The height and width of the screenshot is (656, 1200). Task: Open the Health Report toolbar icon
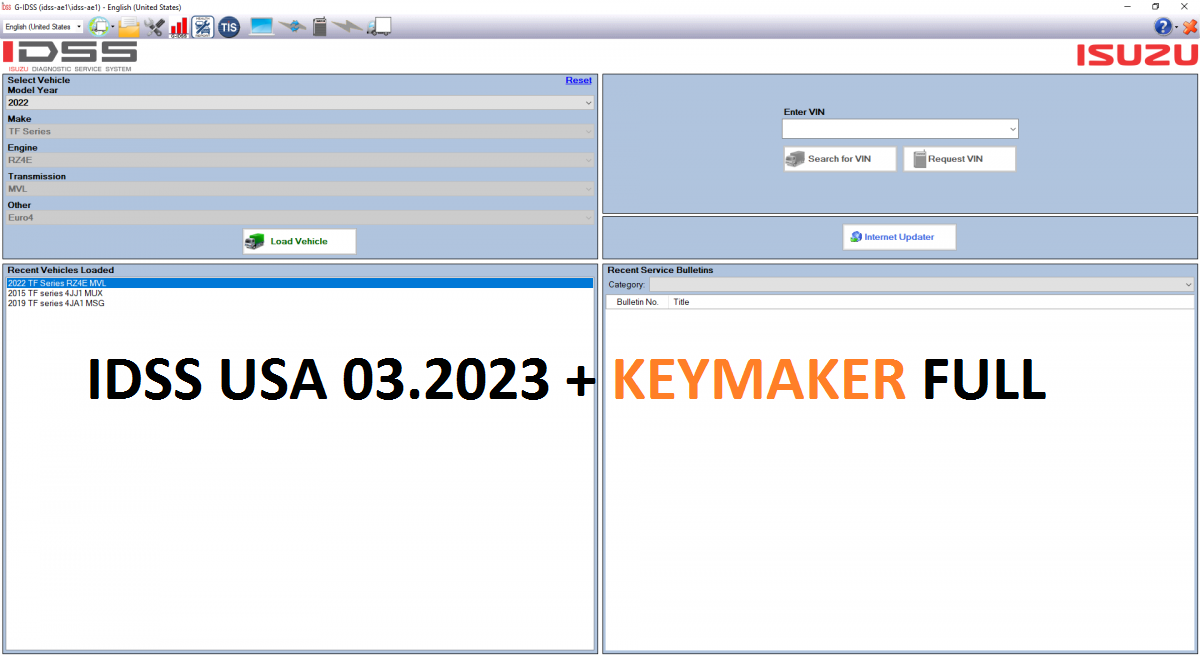tap(203, 27)
